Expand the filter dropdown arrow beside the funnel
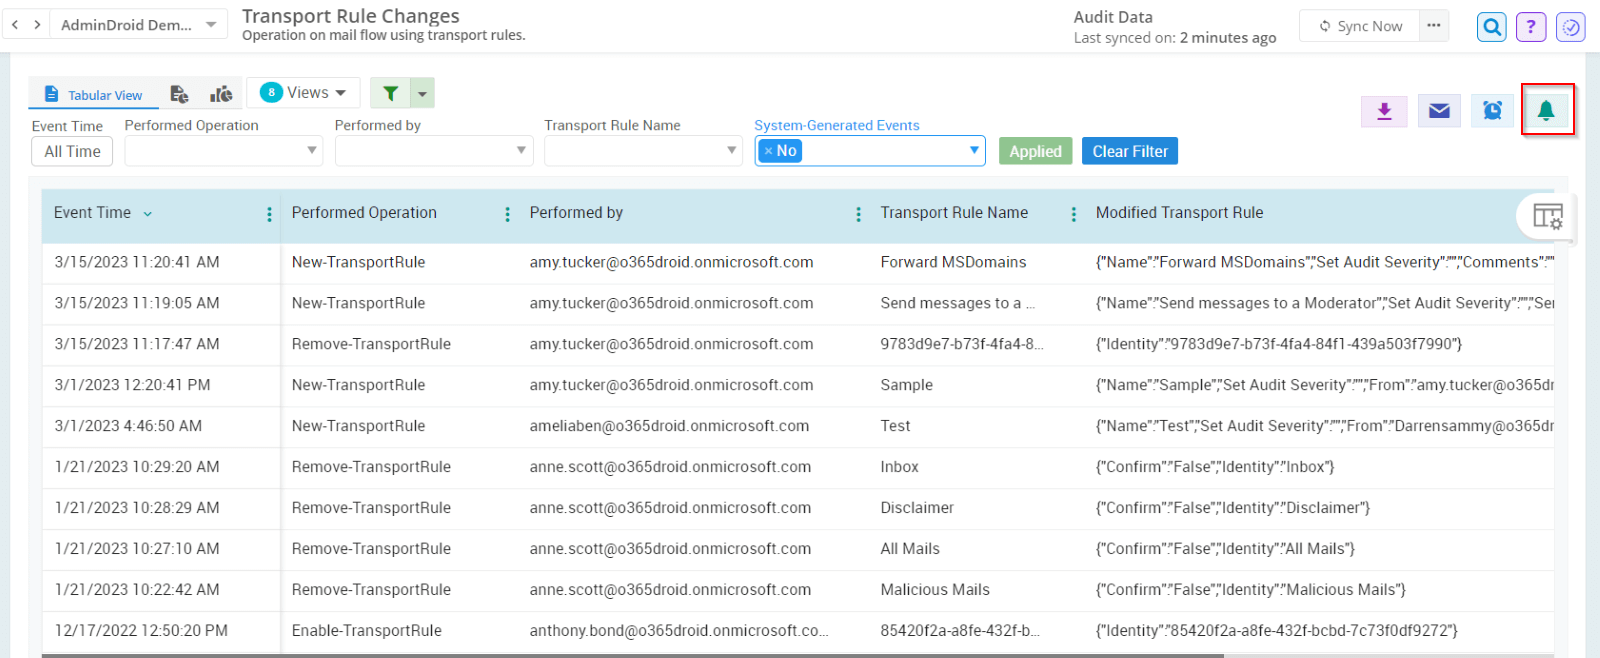The image size is (1600, 658). [x=422, y=93]
